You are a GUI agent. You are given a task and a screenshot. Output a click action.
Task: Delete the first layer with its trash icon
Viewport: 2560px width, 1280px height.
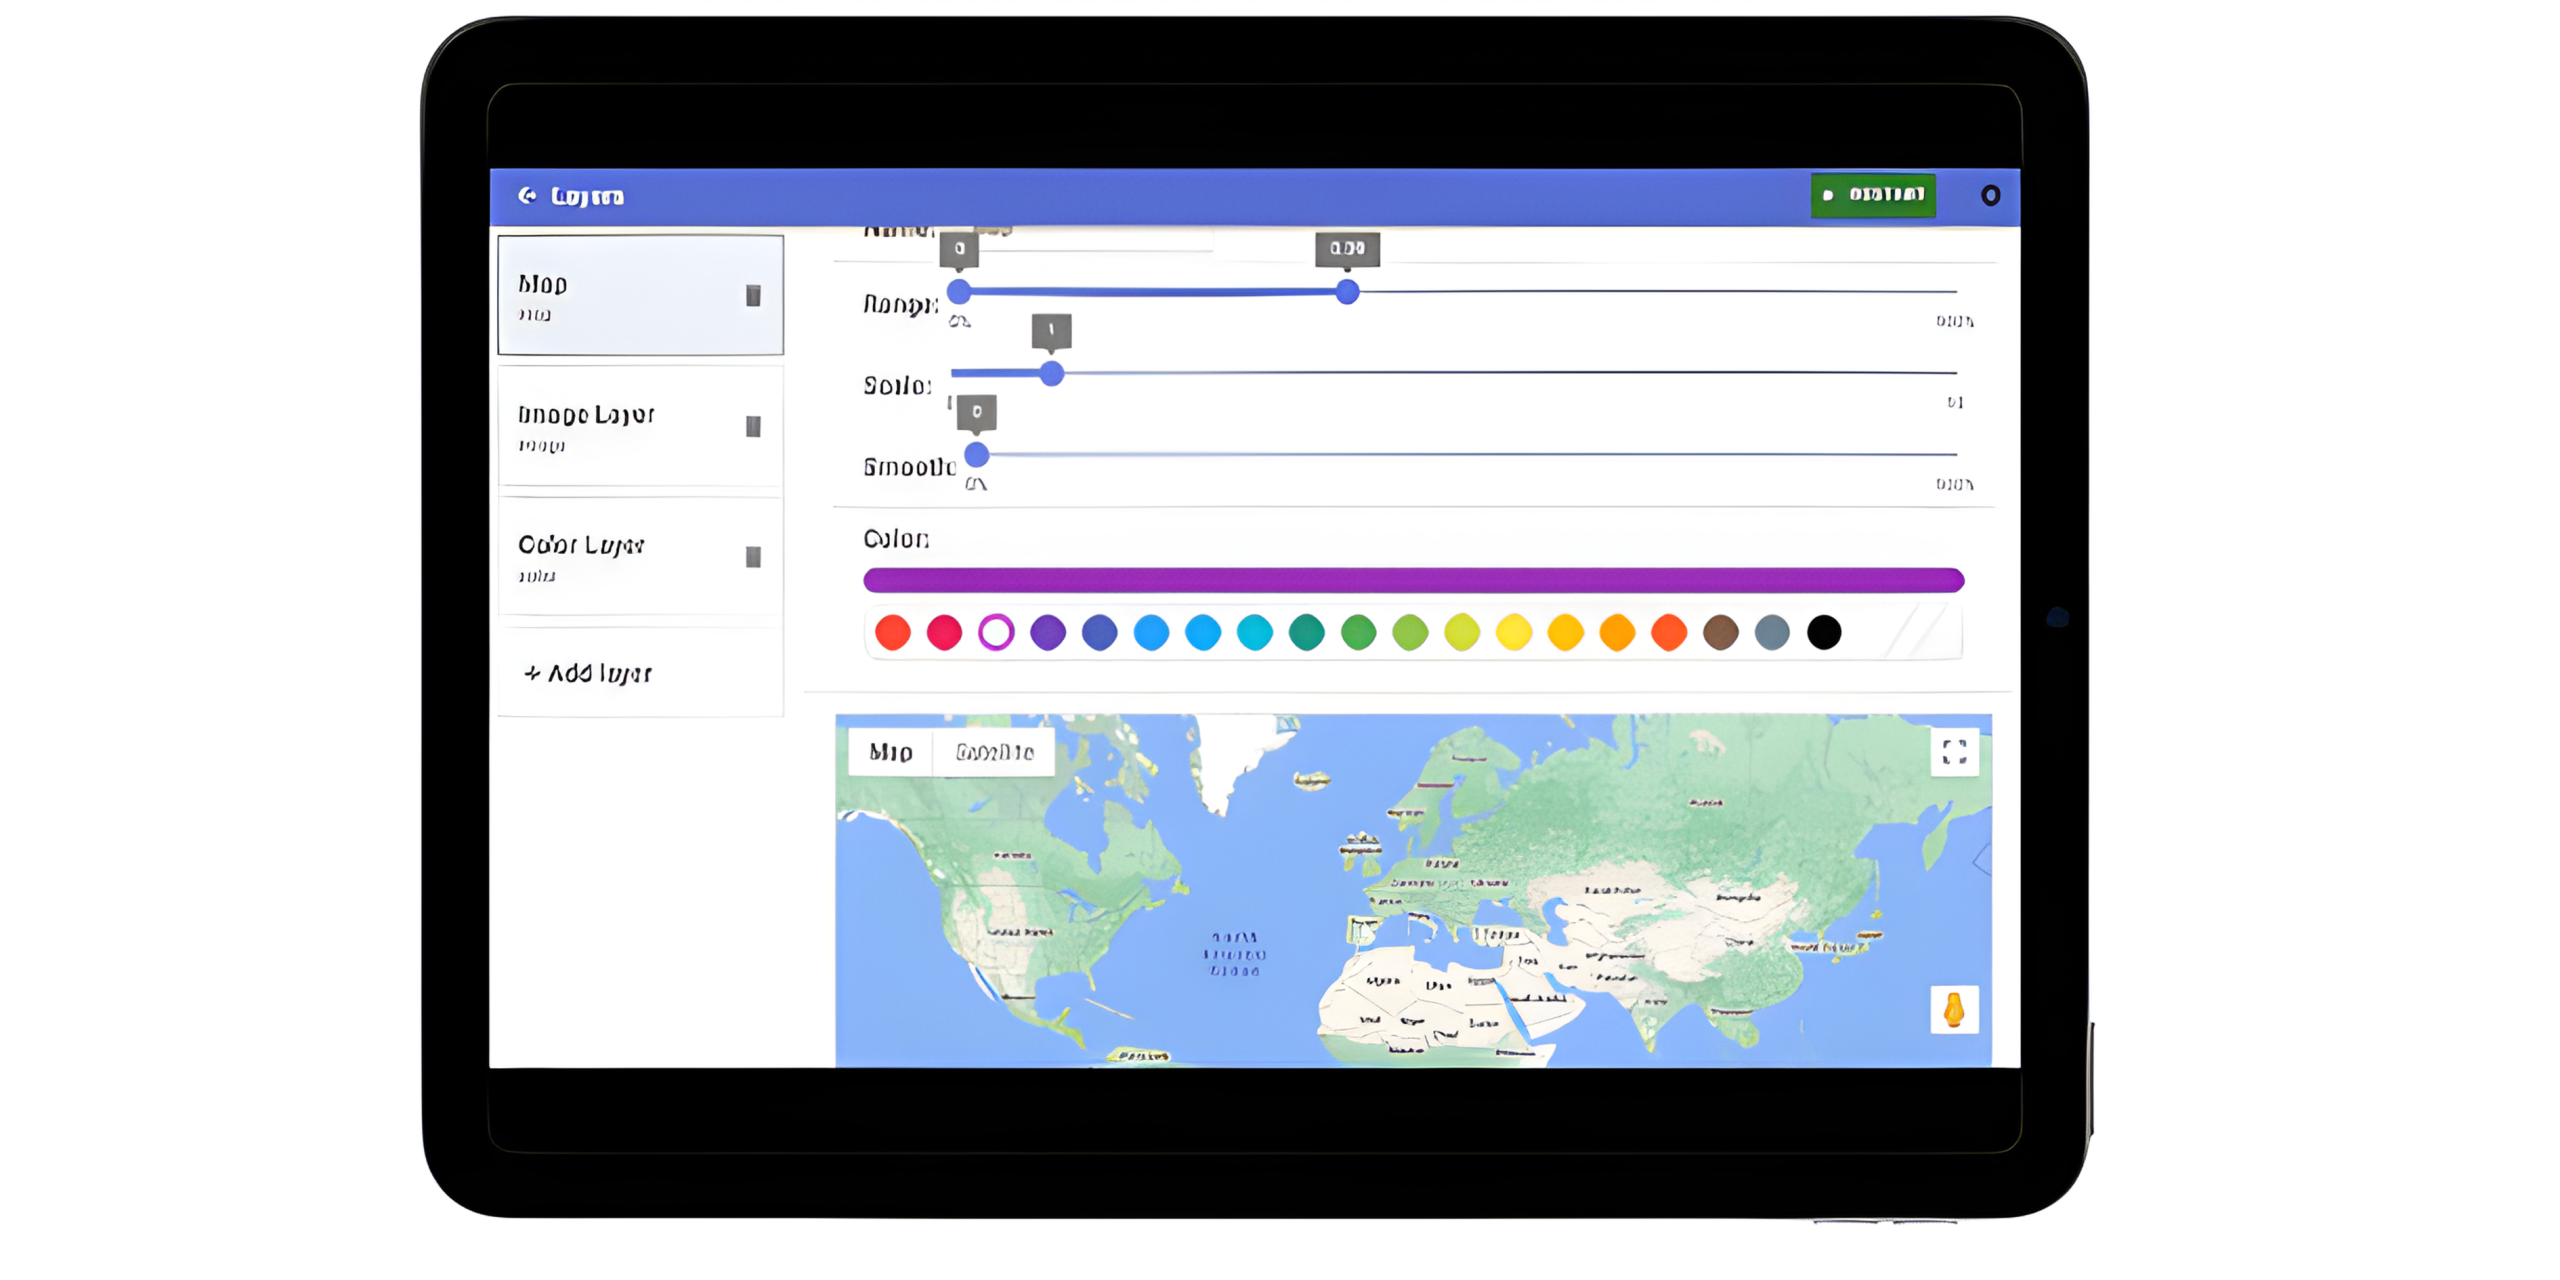(x=753, y=295)
